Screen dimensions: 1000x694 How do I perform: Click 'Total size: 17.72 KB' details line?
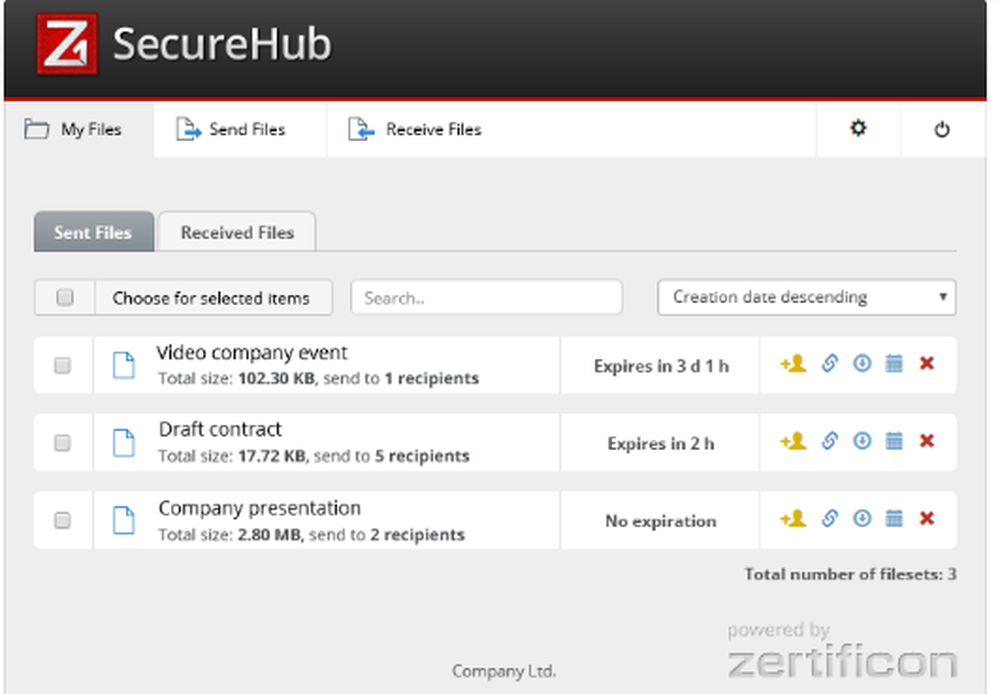[314, 456]
